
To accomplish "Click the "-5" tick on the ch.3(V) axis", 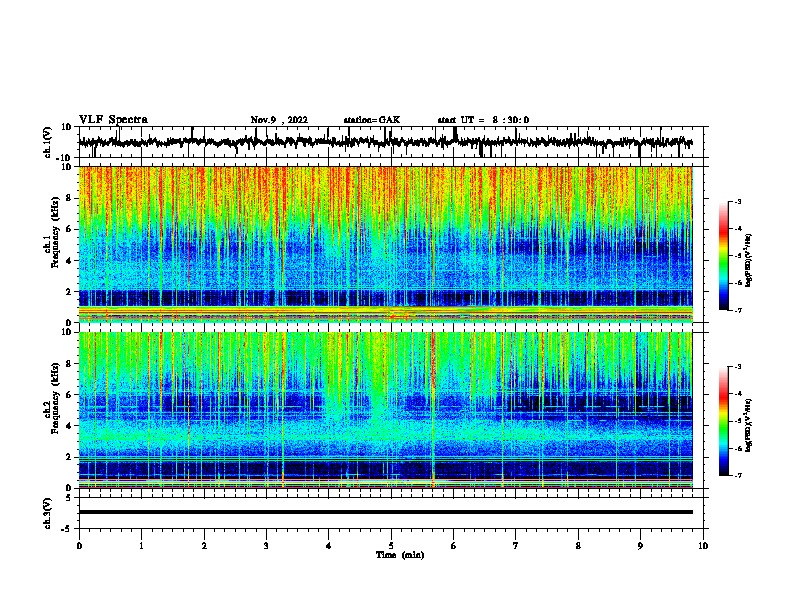I will click(67, 529).
